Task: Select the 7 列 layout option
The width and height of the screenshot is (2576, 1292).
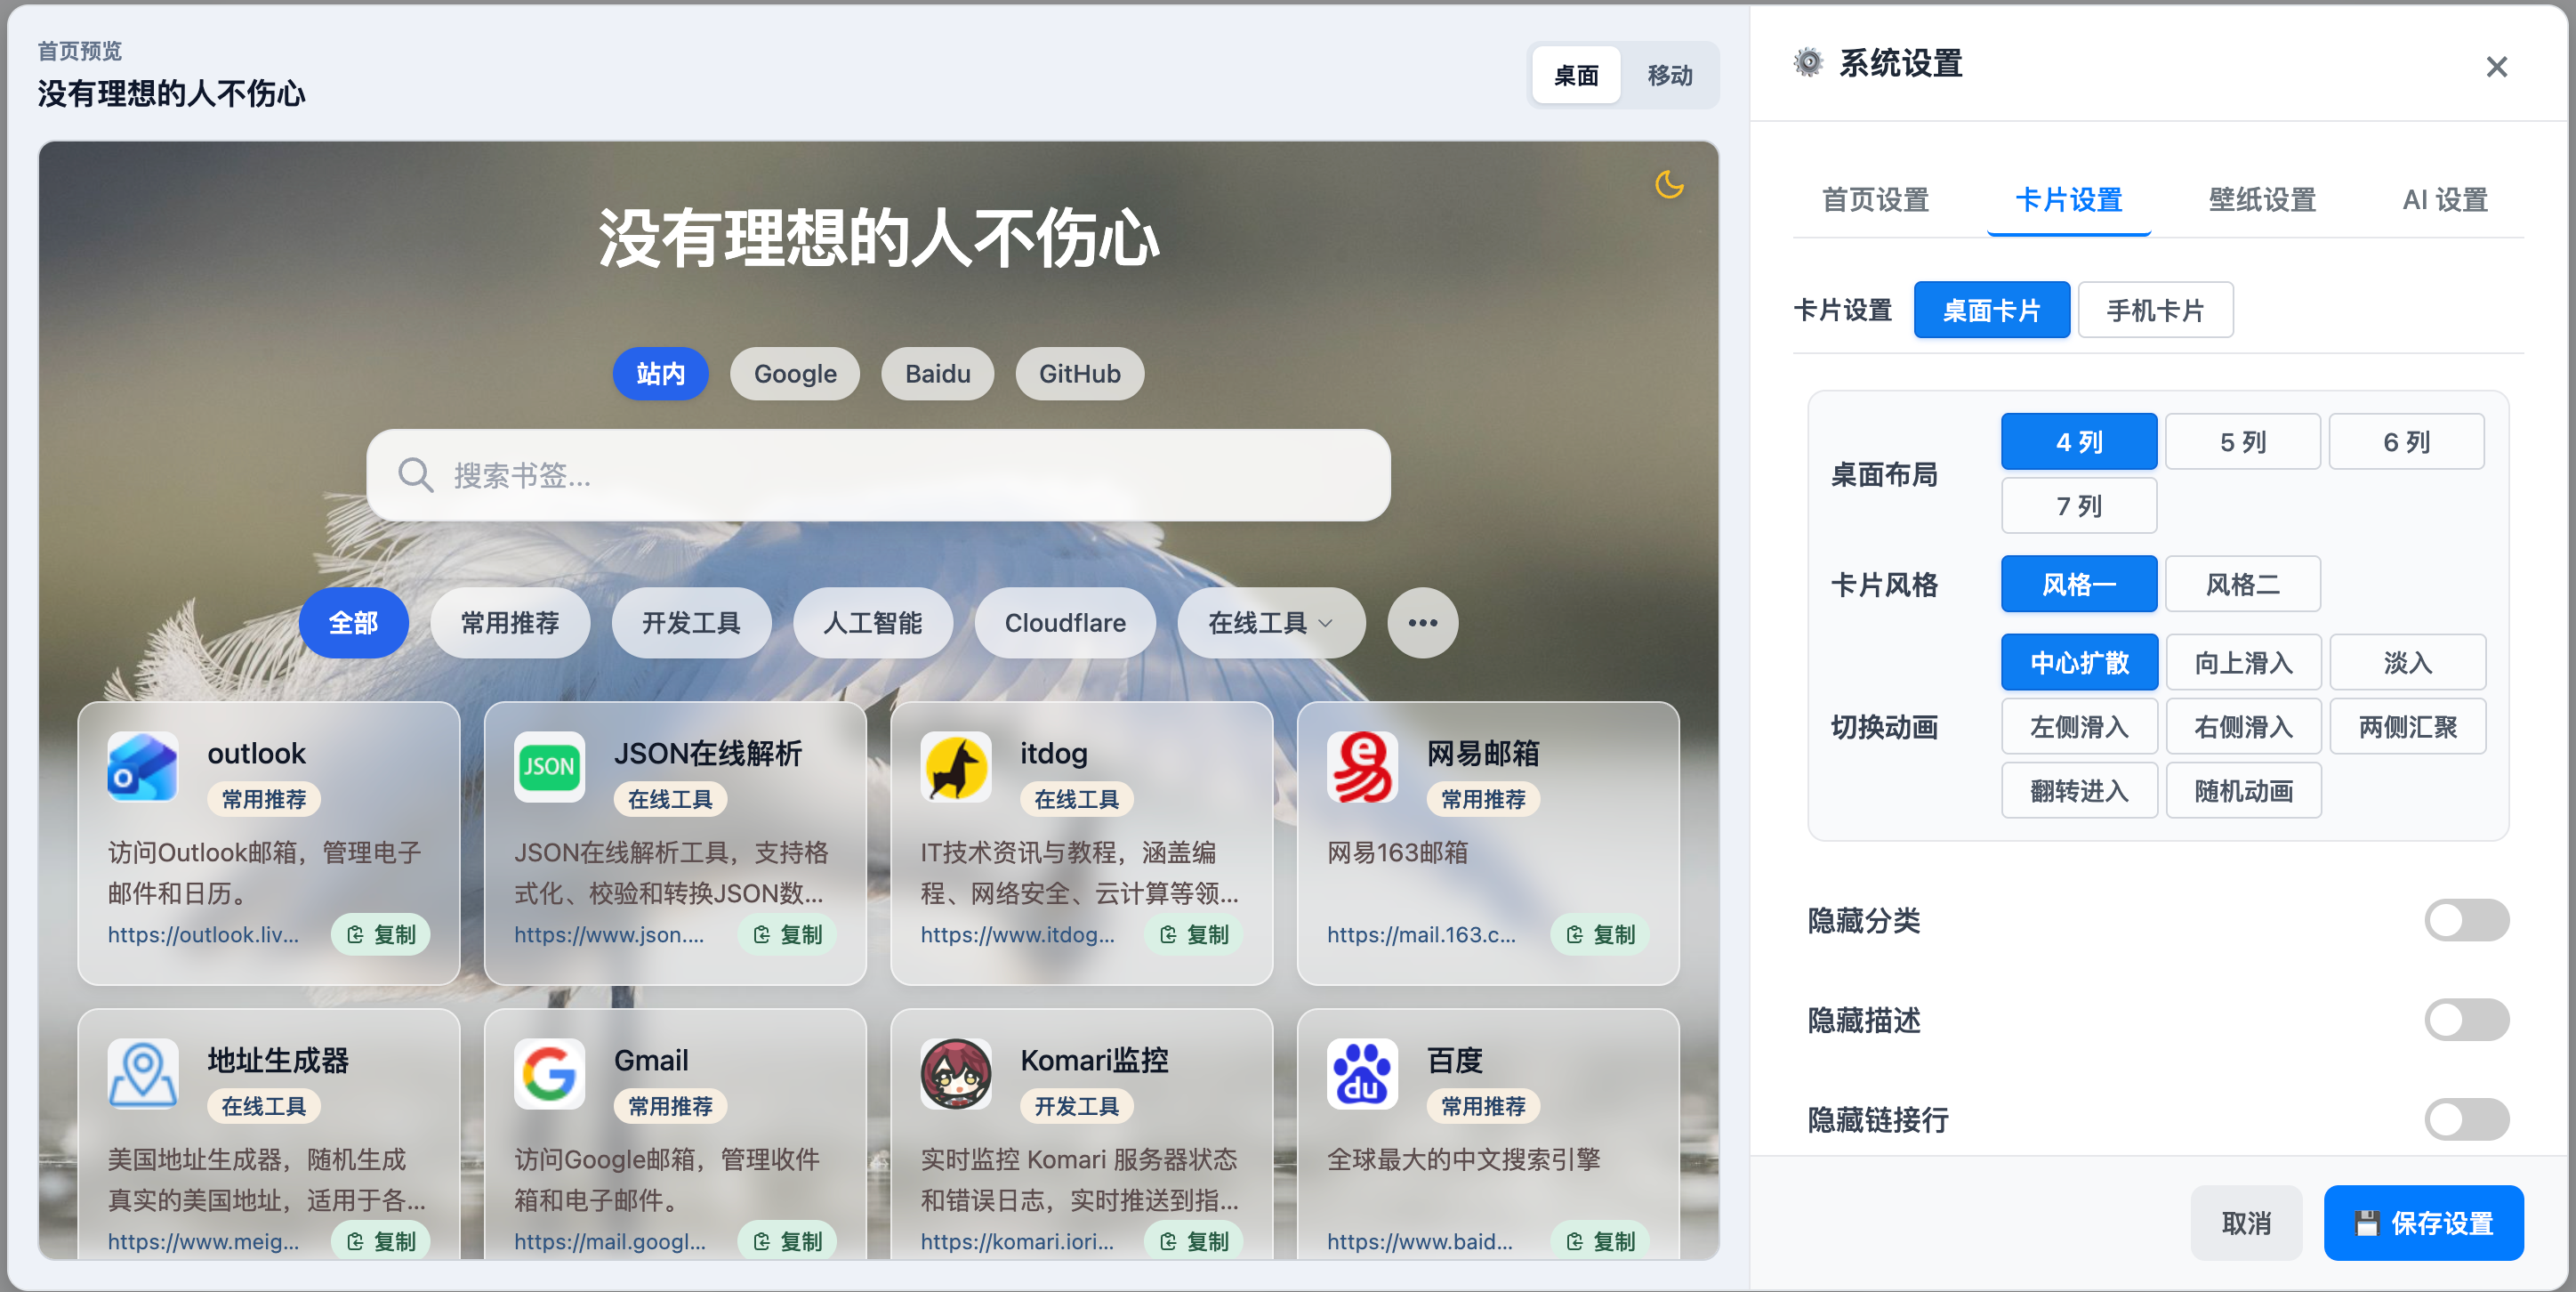Action: (2079, 506)
